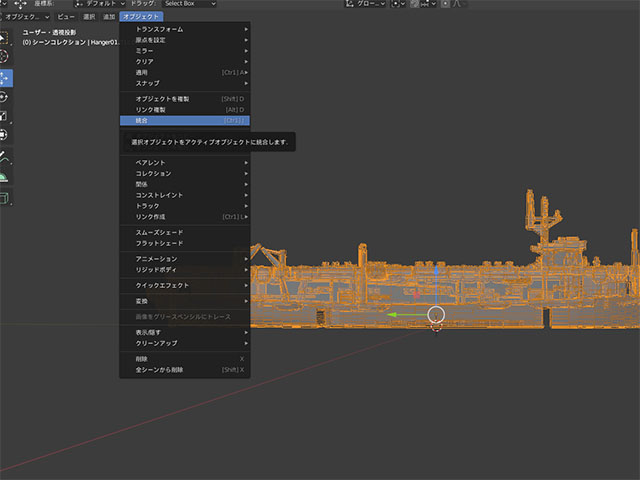The width and height of the screenshot is (640, 480).
Task: Expand the リジッドボディ submenu
Action: click(184, 270)
